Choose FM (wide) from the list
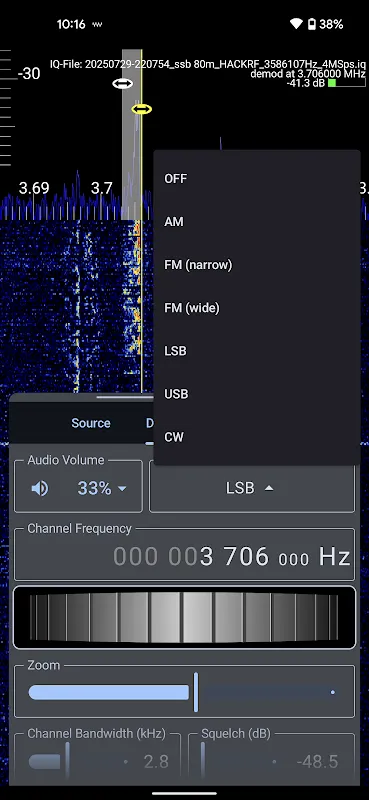This screenshot has height=800, width=369. tap(257, 308)
